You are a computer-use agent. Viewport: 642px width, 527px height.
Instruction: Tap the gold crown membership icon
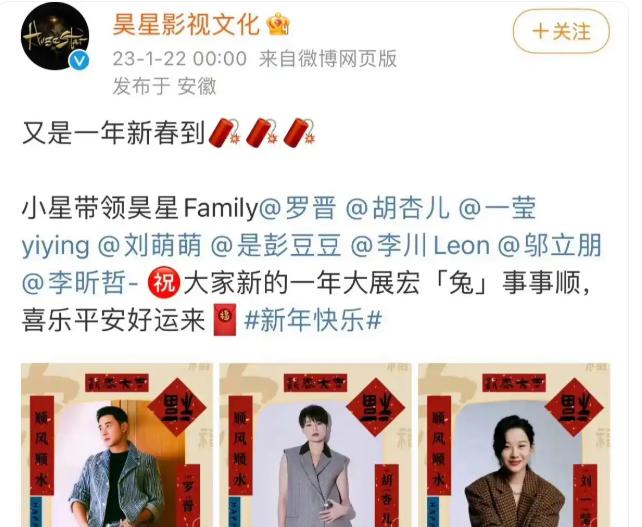point(278,24)
